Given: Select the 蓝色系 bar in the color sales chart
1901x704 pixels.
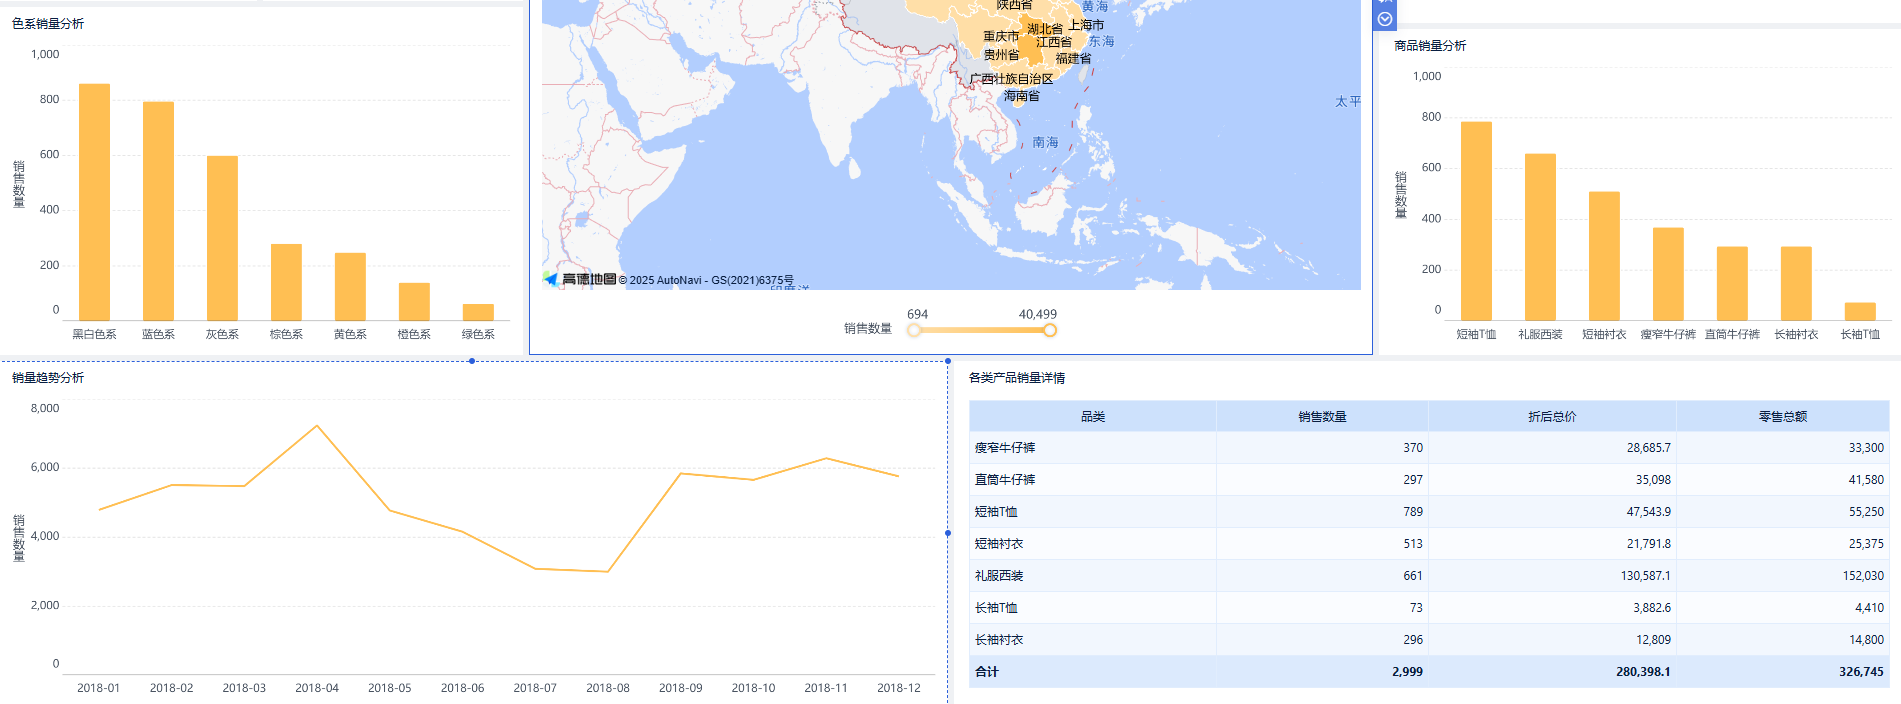Looking at the screenshot, I should pos(158,211).
